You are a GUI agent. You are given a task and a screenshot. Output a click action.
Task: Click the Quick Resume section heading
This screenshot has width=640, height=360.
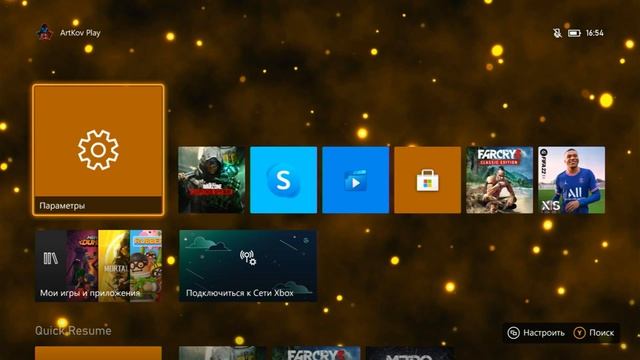coord(73,331)
